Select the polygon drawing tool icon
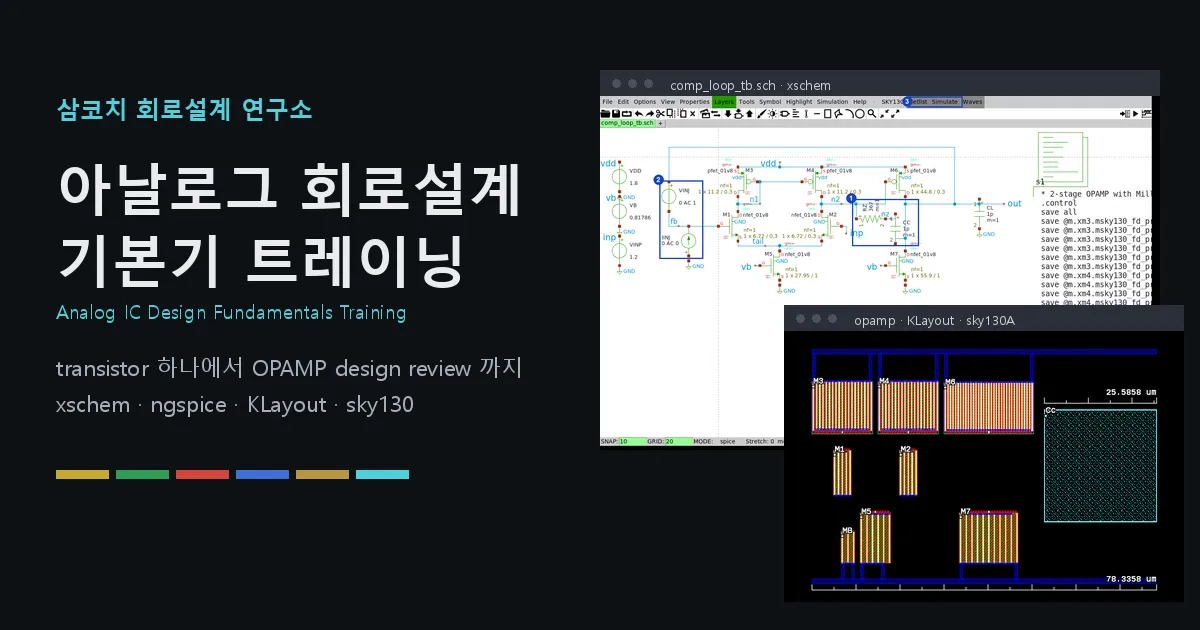 pos(839,114)
